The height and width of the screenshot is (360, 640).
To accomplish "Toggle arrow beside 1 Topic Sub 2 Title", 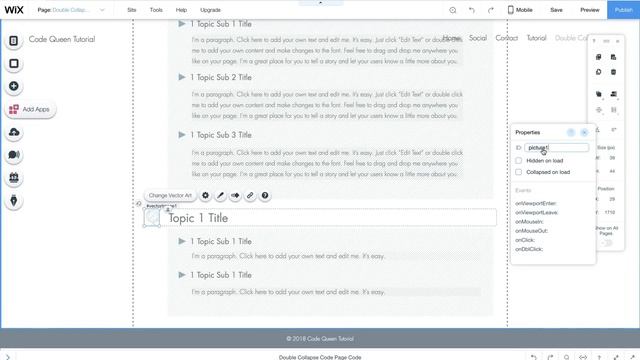I will (x=182, y=77).
